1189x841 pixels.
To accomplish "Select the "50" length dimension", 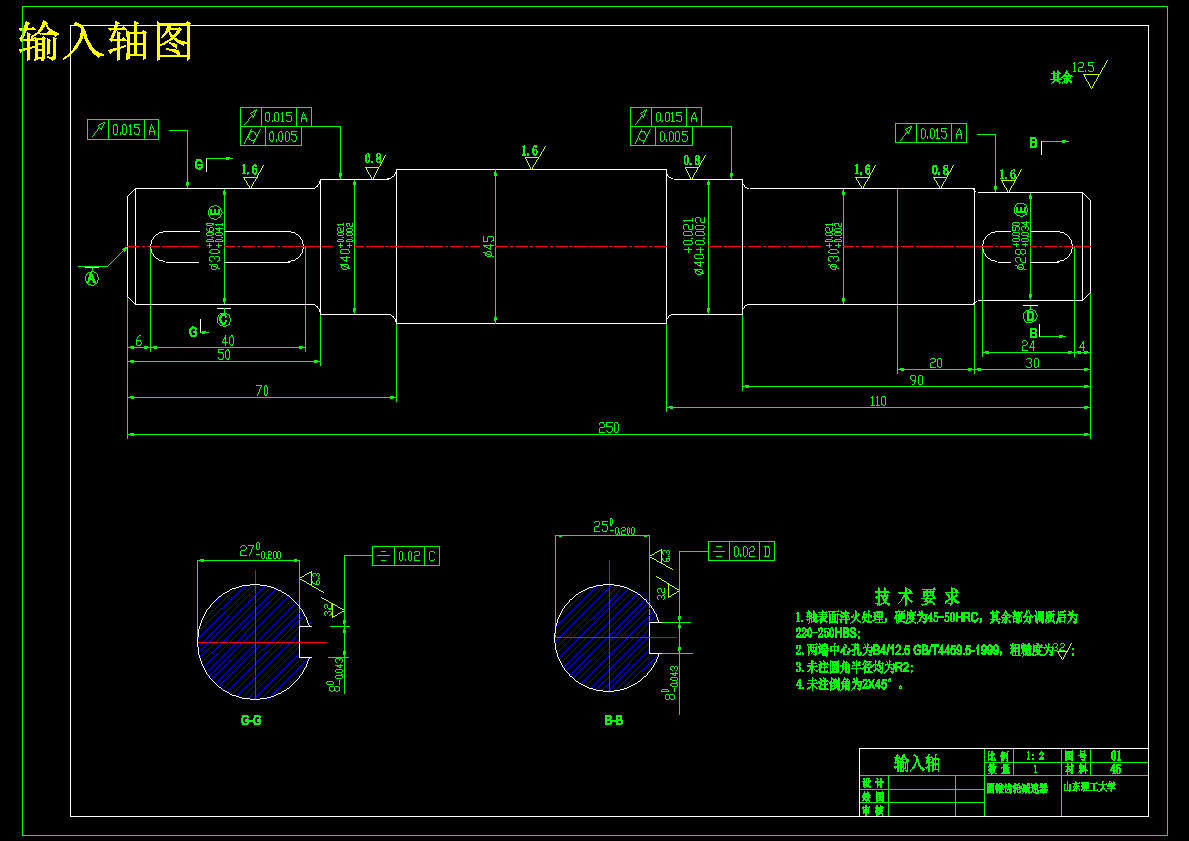I will [x=224, y=355].
